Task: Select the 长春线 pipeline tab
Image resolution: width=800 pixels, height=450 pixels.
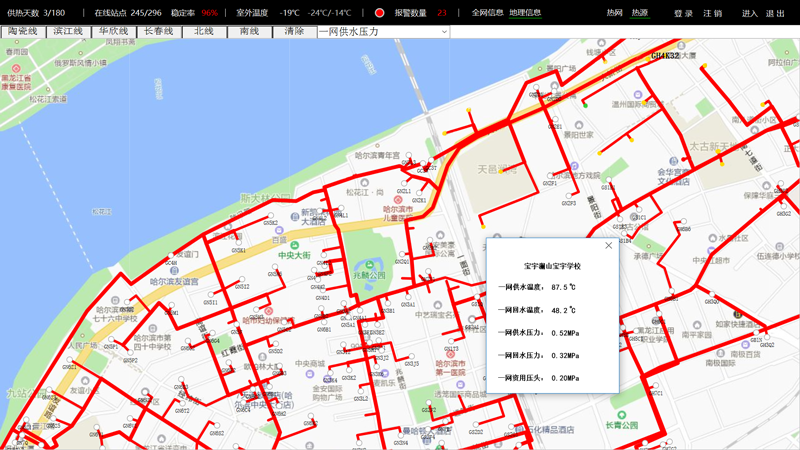Action: 159,32
